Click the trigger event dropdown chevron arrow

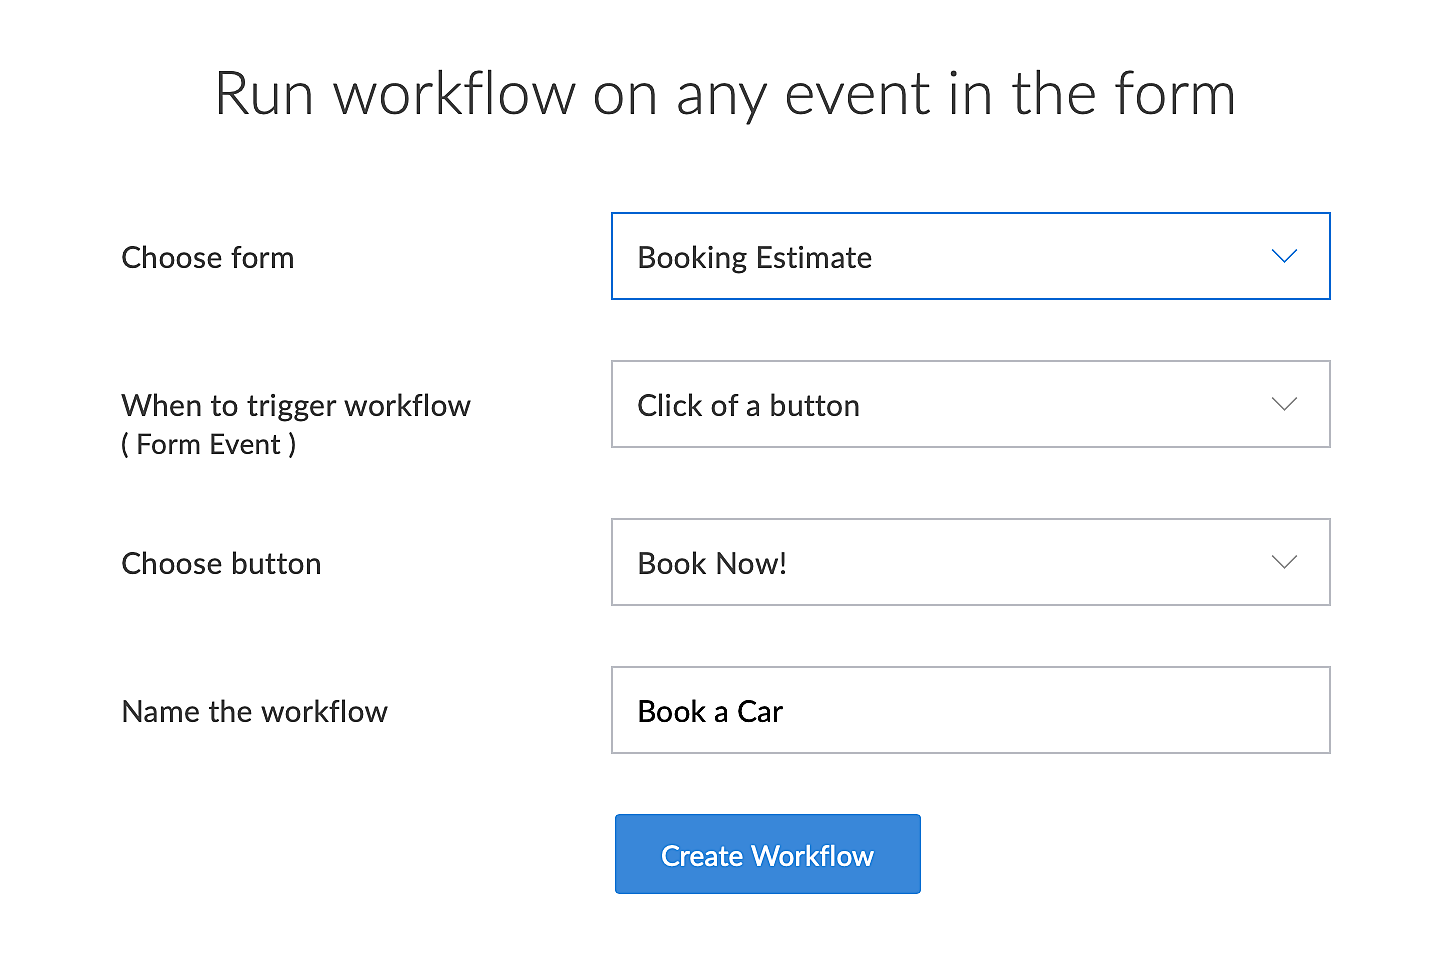(1284, 405)
